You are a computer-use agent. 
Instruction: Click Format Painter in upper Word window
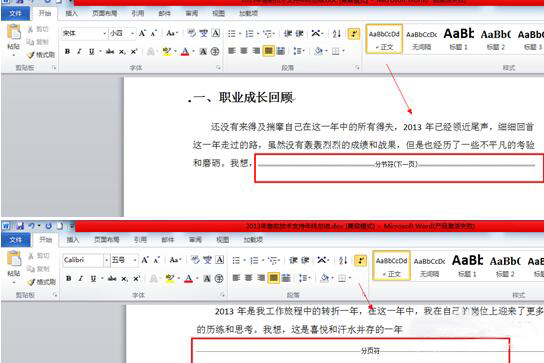pyautogui.click(x=42, y=55)
